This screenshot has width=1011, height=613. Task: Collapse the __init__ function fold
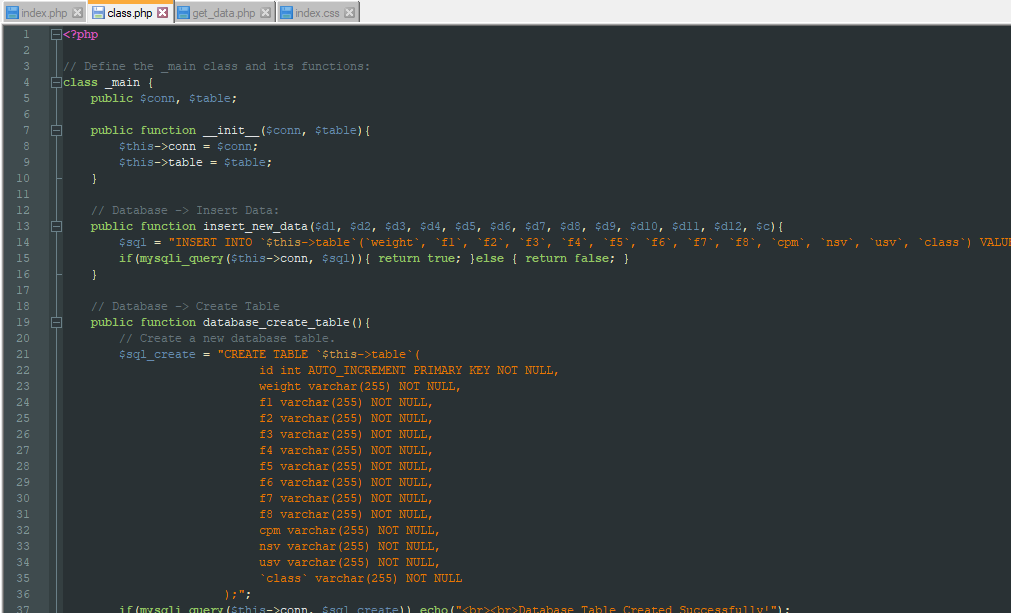56,130
